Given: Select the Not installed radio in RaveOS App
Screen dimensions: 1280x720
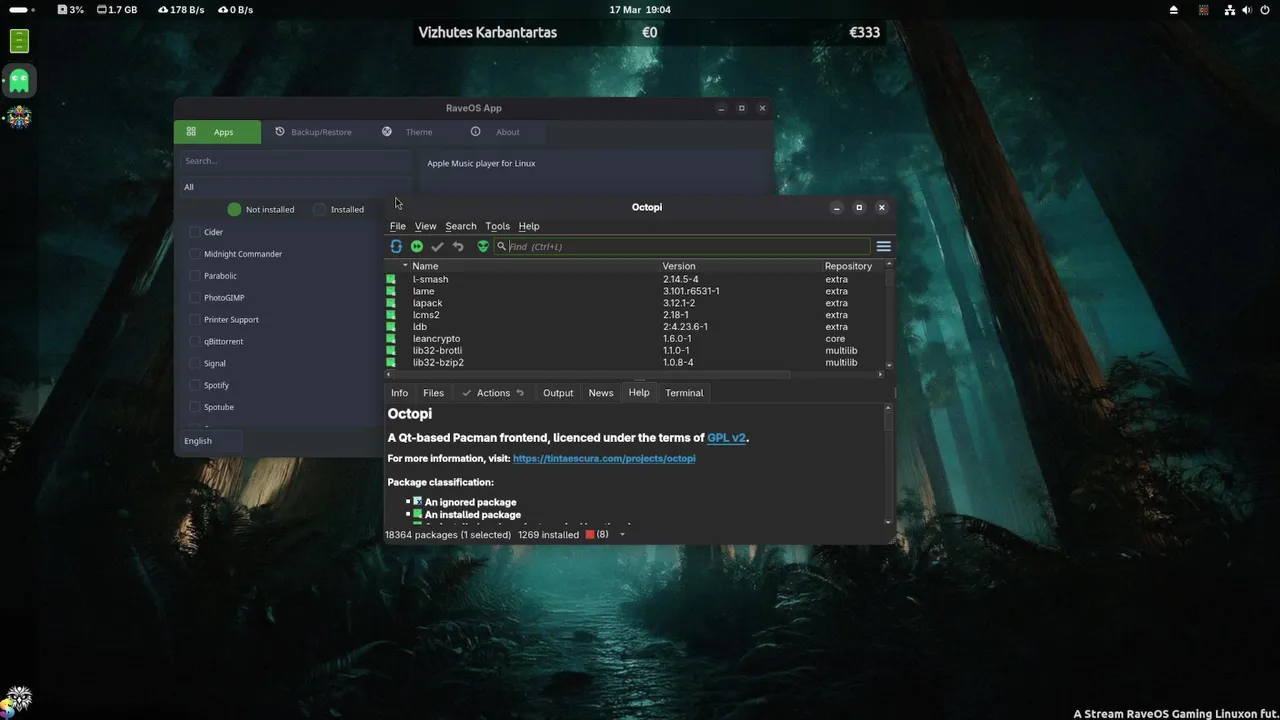Looking at the screenshot, I should pos(234,210).
